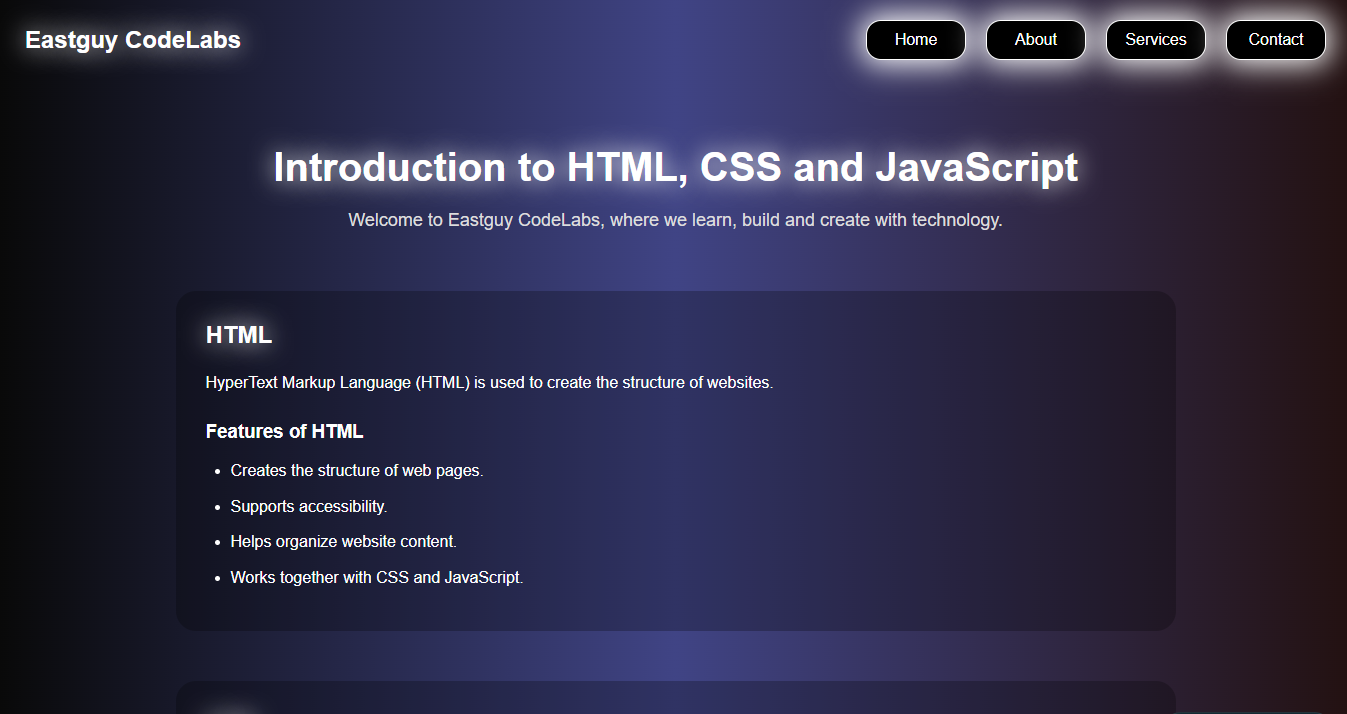Click the bullet before 'Creates the structure'
Screen dimensions: 1347x714
click(x=217, y=471)
